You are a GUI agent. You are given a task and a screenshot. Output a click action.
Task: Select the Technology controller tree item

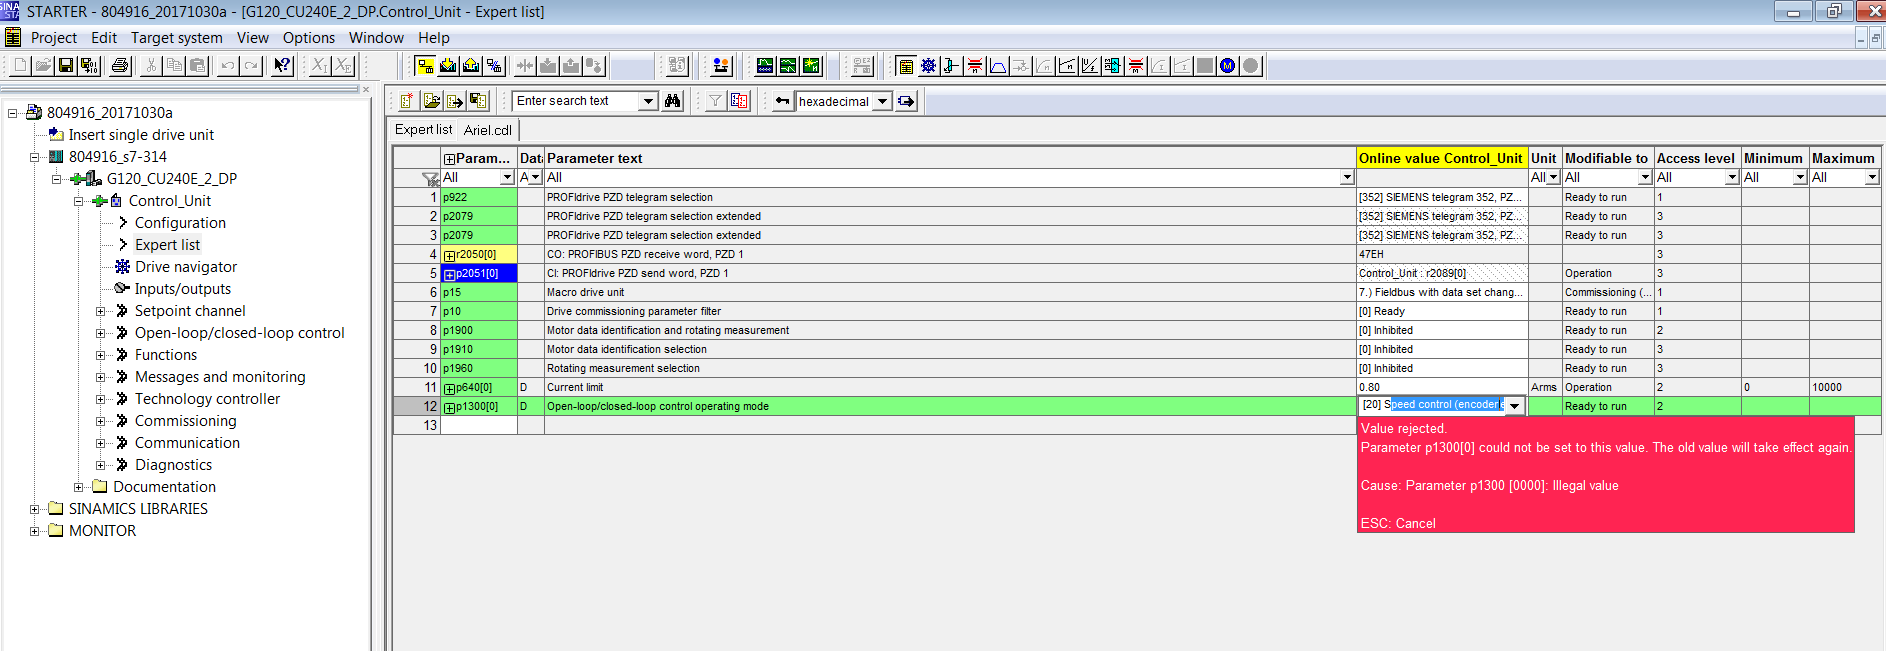pyautogui.click(x=207, y=399)
